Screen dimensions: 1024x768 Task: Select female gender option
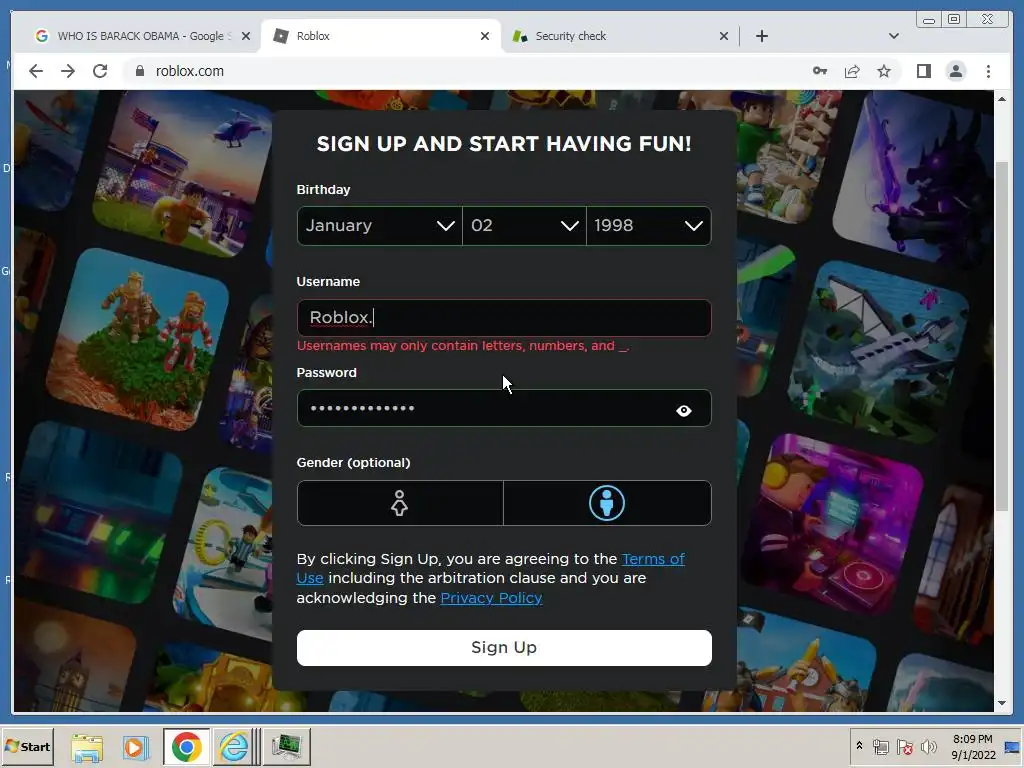coord(400,503)
